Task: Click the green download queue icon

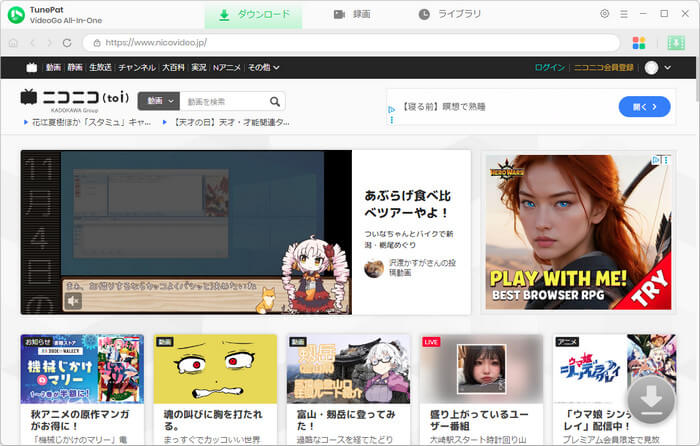Action: tap(675, 43)
